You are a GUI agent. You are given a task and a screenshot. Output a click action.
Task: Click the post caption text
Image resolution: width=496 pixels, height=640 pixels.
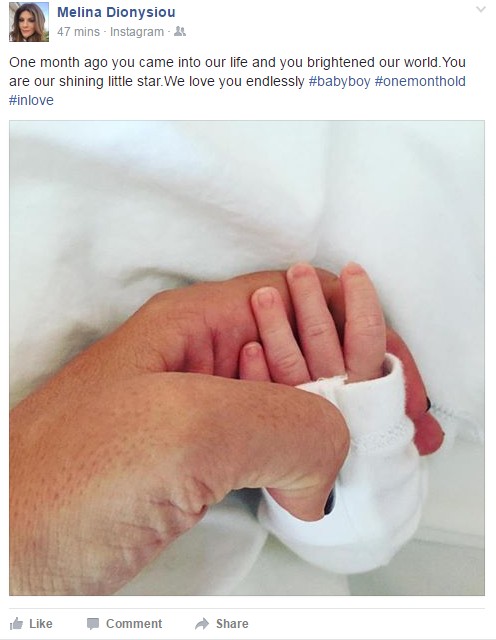pos(237,81)
